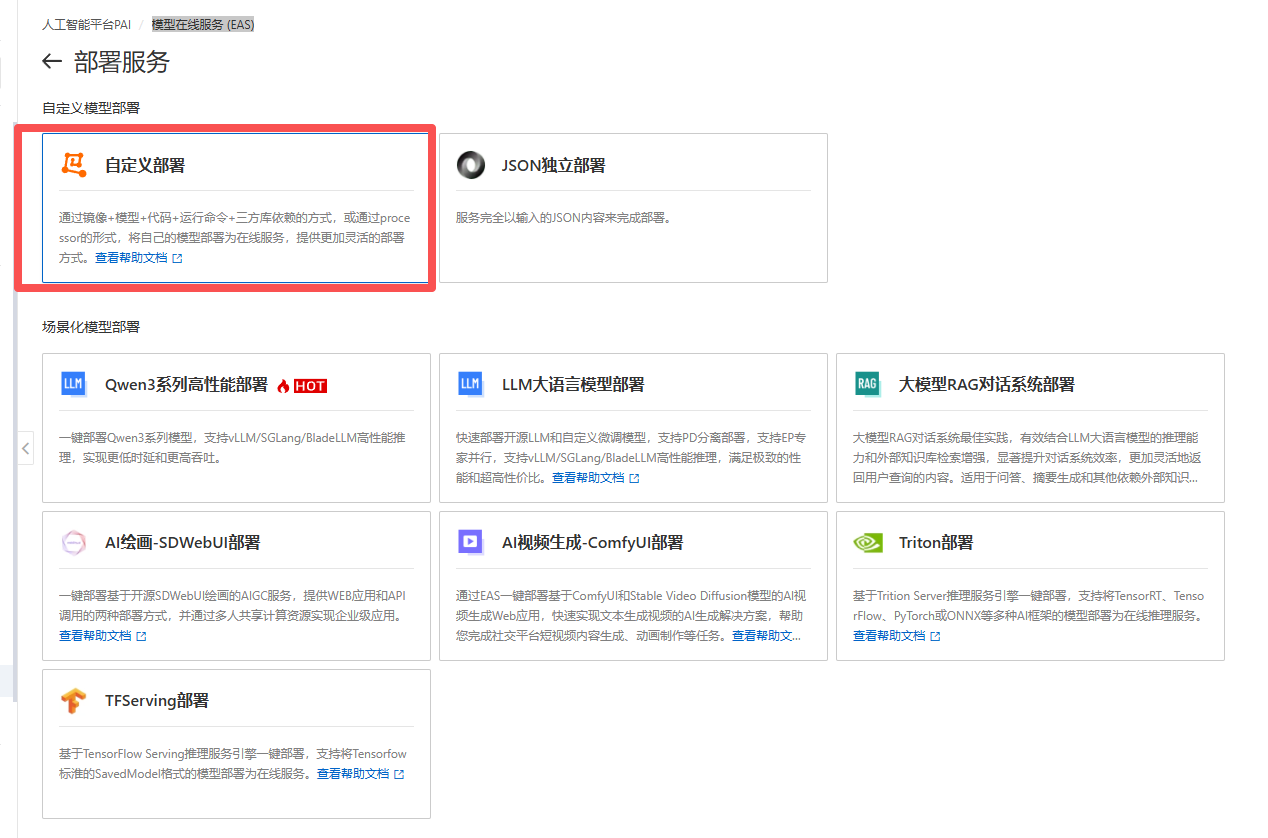Click the JSON独立部署 black circular icon
The height and width of the screenshot is (838, 1268).
coord(471,165)
